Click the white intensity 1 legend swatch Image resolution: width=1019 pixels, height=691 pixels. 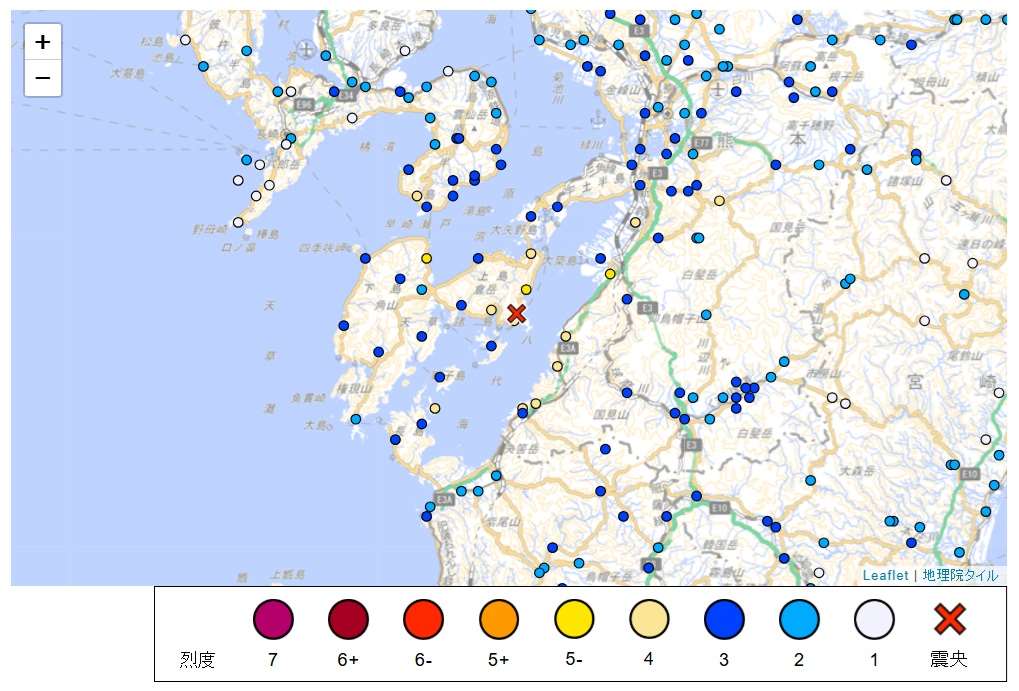coord(875,619)
